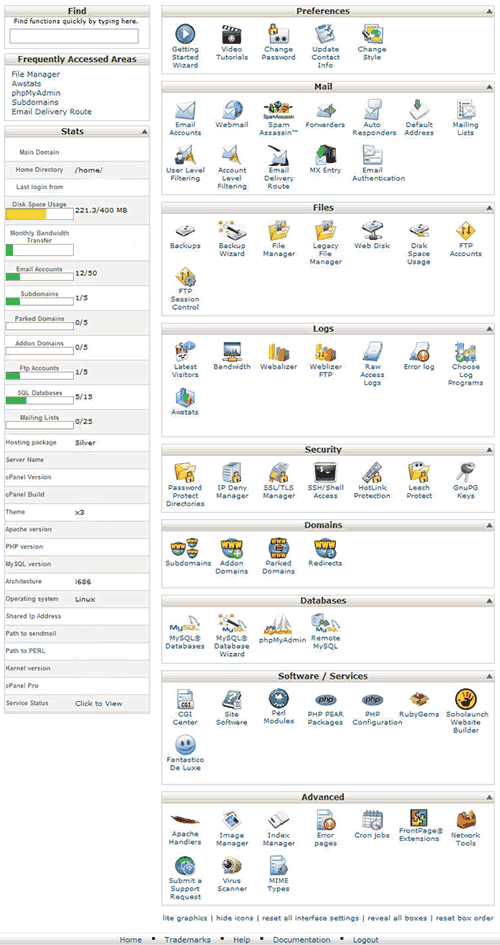
Task: Open Subdomains from Frequently Accessed Areas
Action: point(35,102)
